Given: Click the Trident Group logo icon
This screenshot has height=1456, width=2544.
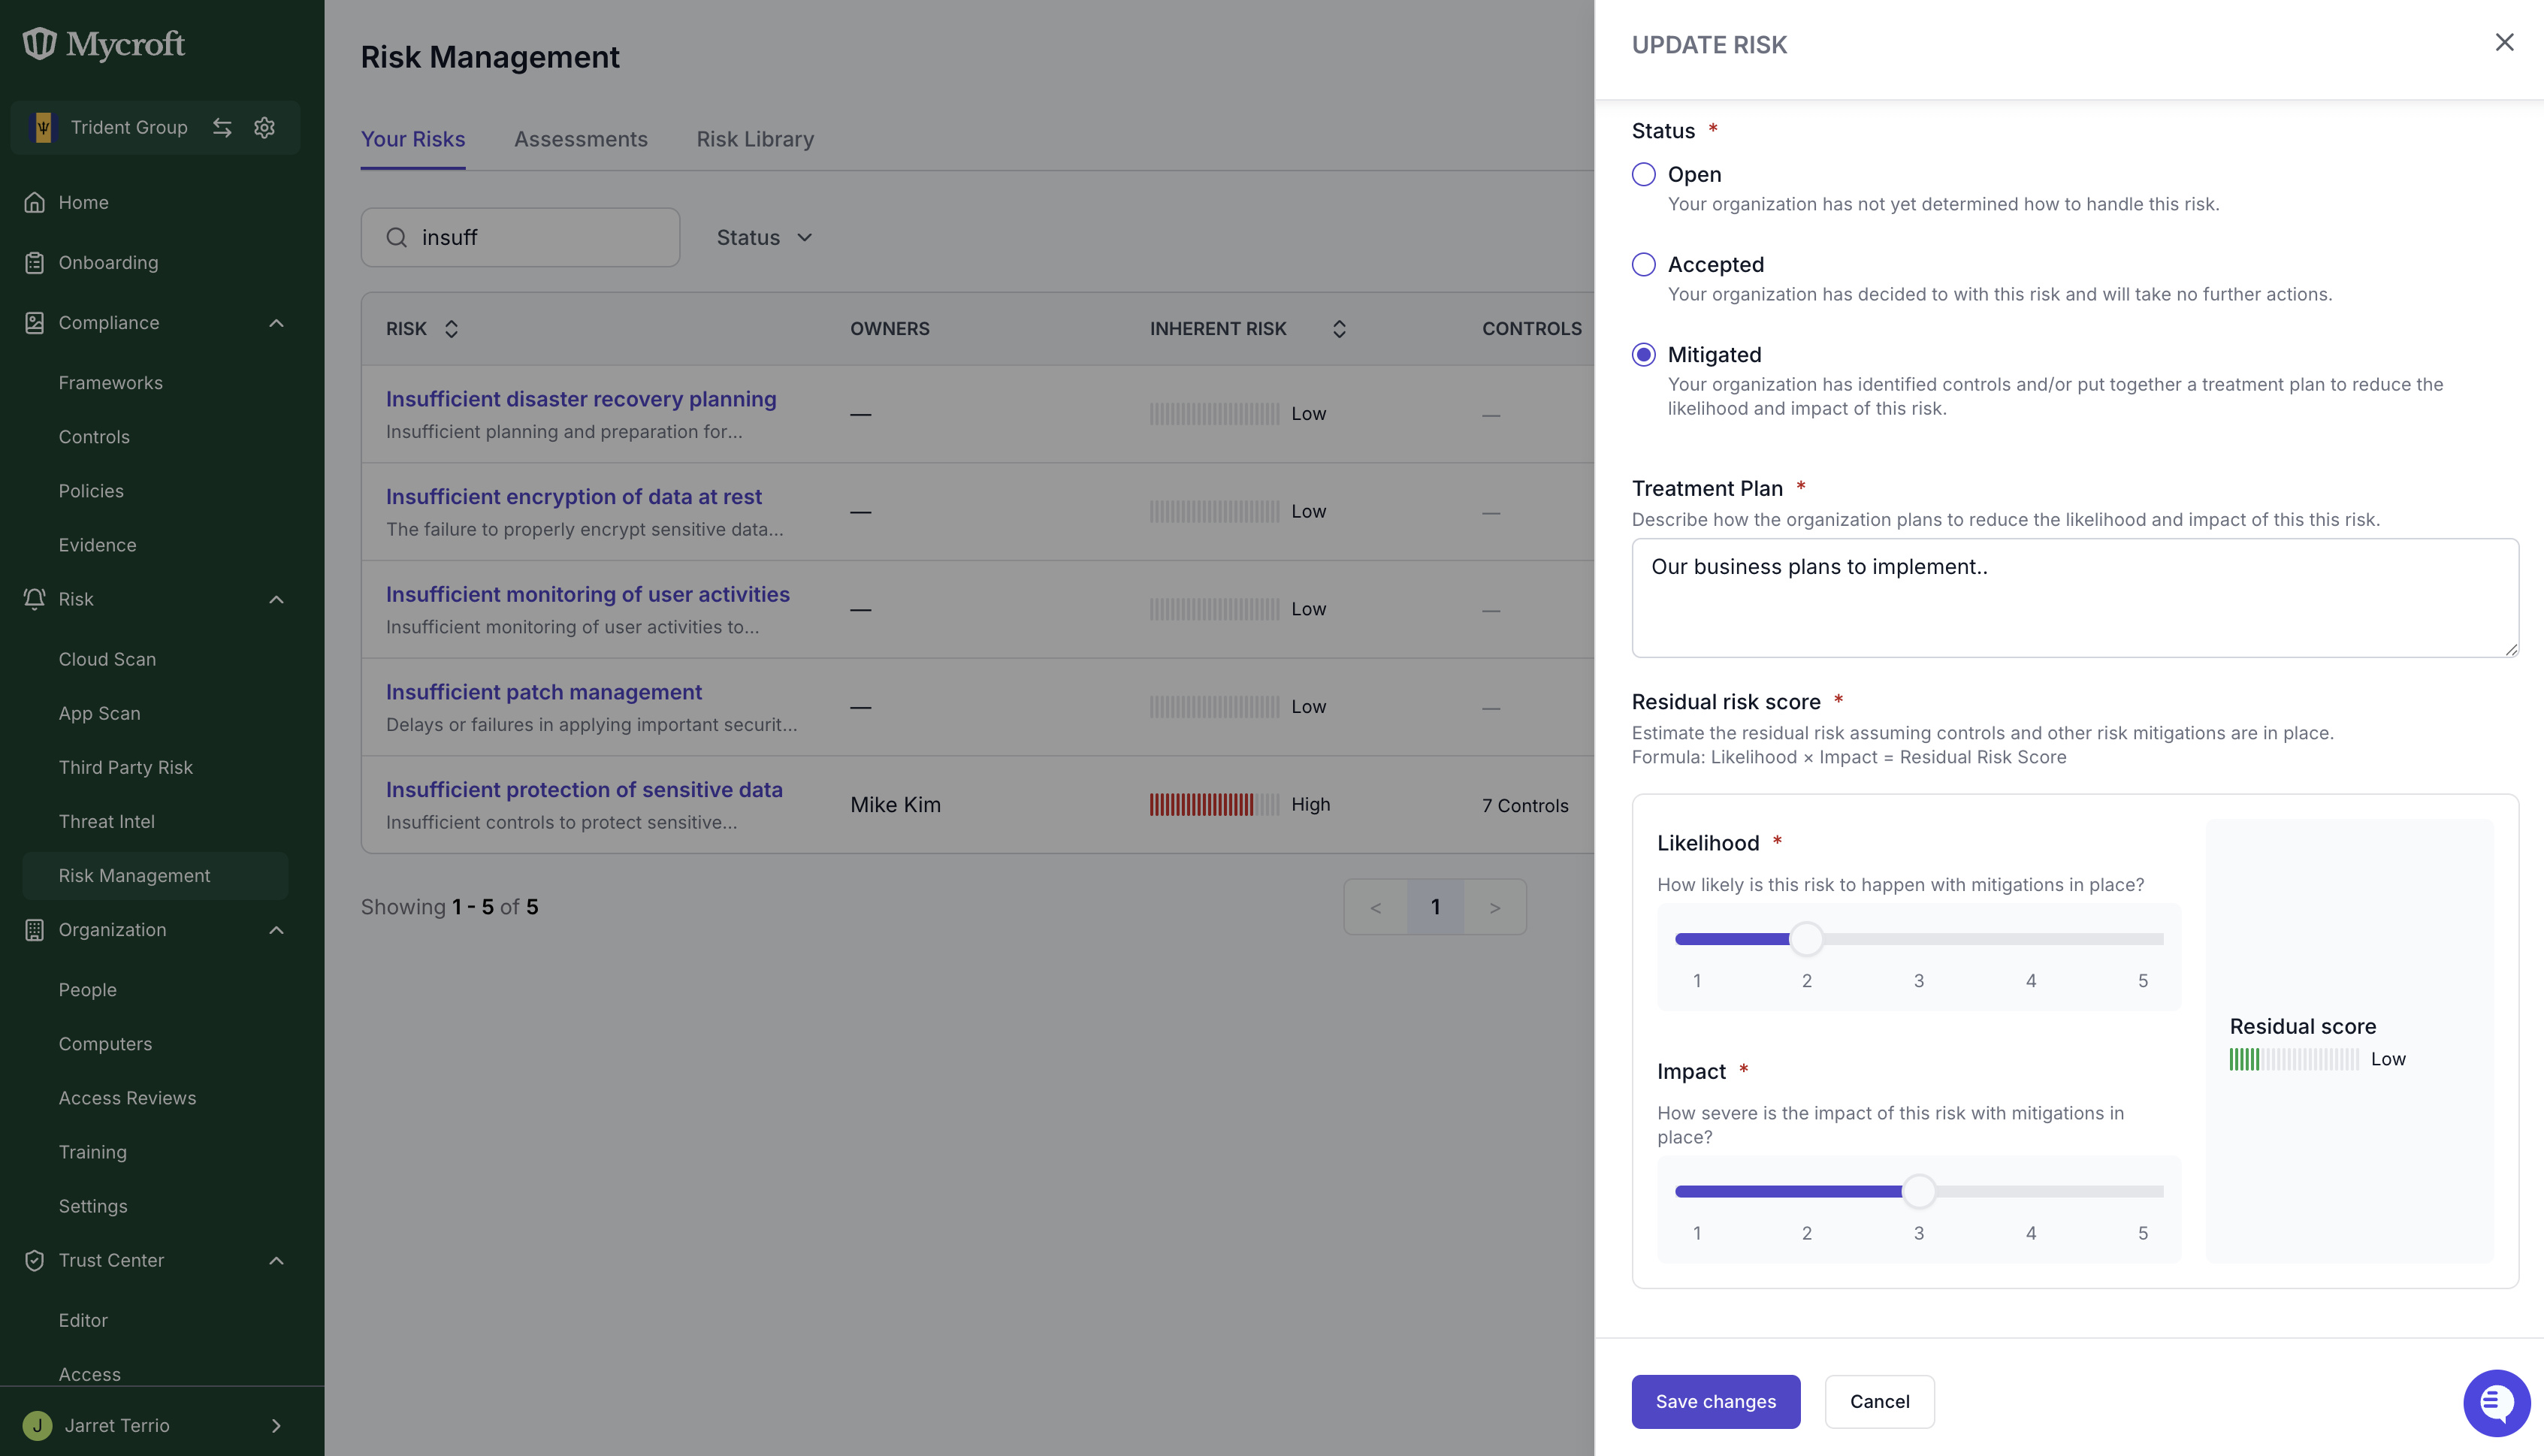Looking at the screenshot, I should tap(43, 127).
